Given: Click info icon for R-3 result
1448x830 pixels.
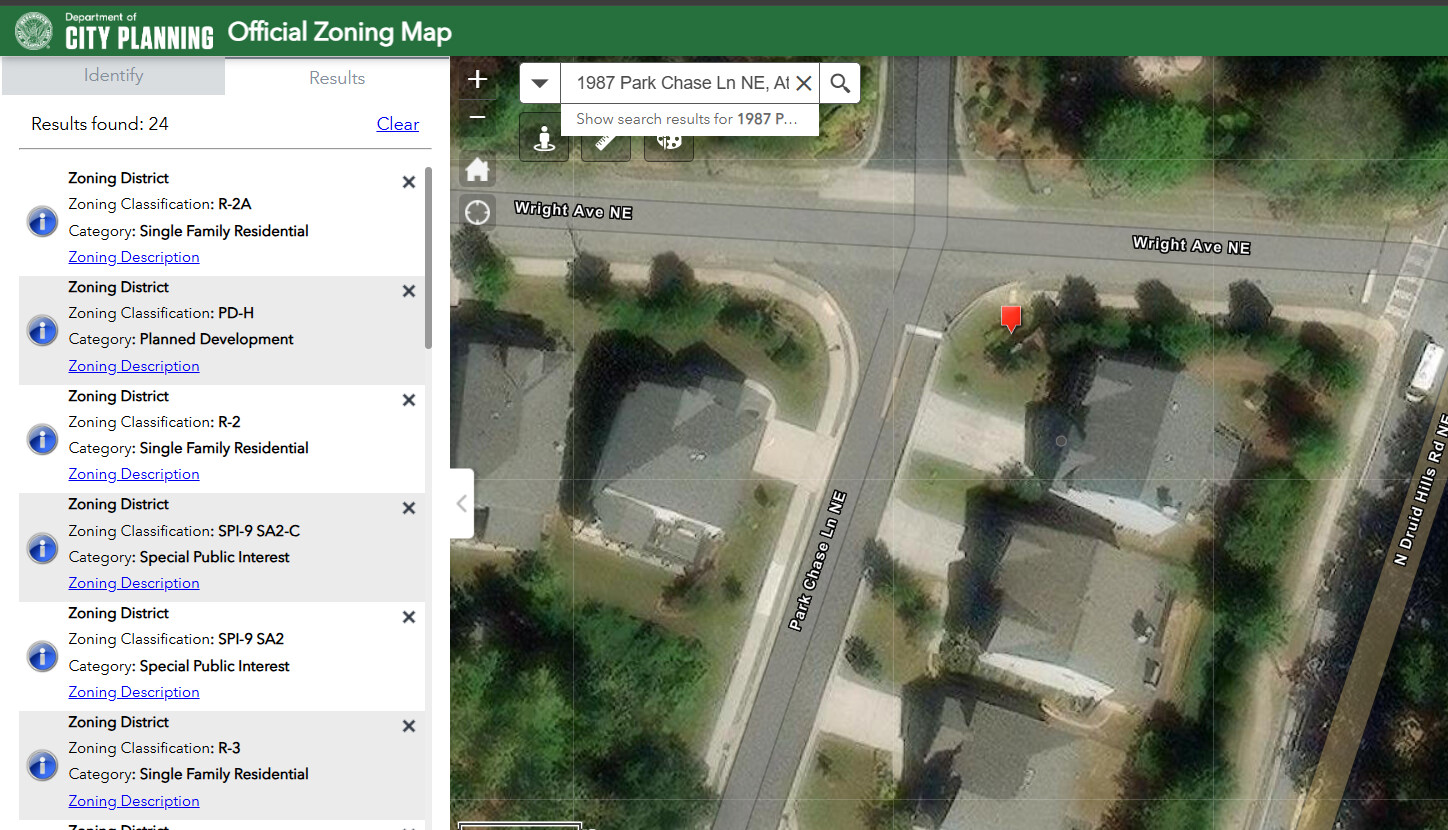Looking at the screenshot, I should click(x=42, y=765).
